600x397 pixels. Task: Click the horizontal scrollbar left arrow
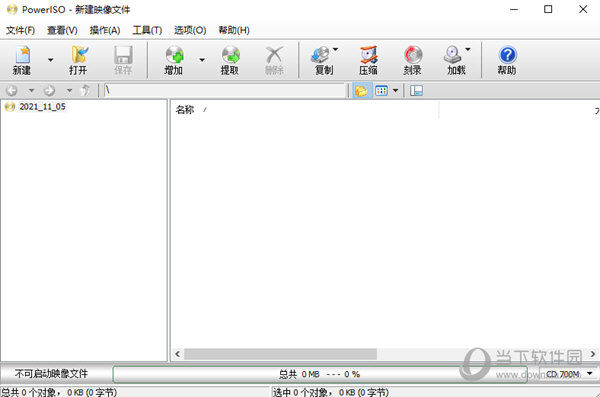(178, 354)
